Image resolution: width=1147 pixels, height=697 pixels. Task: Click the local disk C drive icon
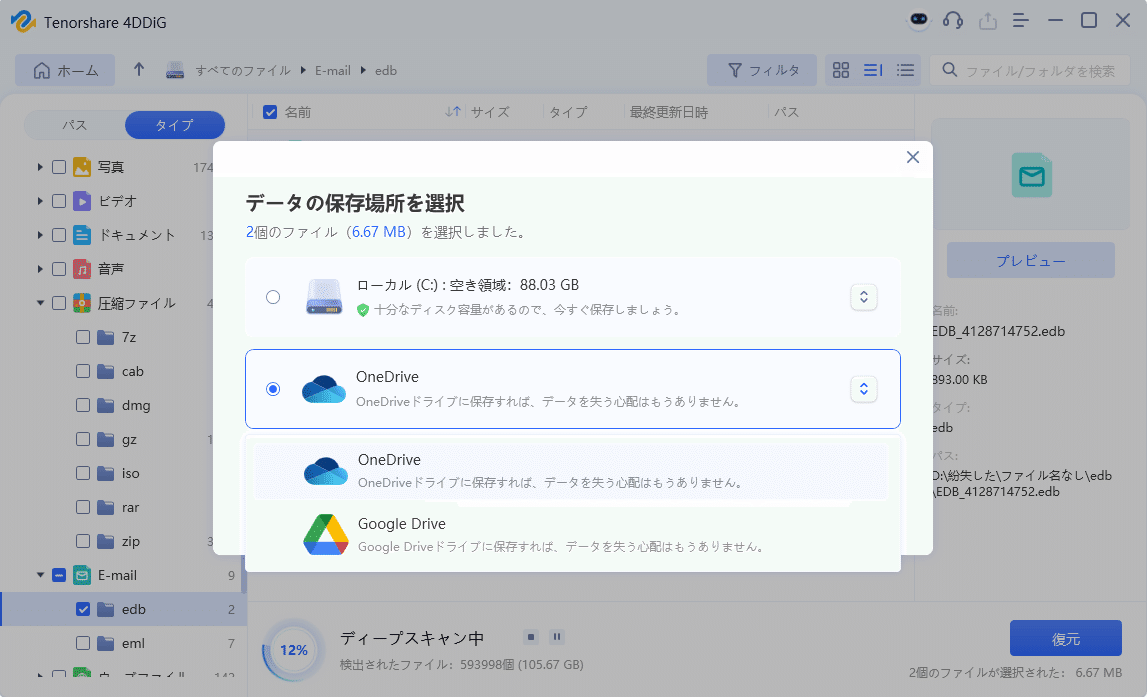(324, 296)
